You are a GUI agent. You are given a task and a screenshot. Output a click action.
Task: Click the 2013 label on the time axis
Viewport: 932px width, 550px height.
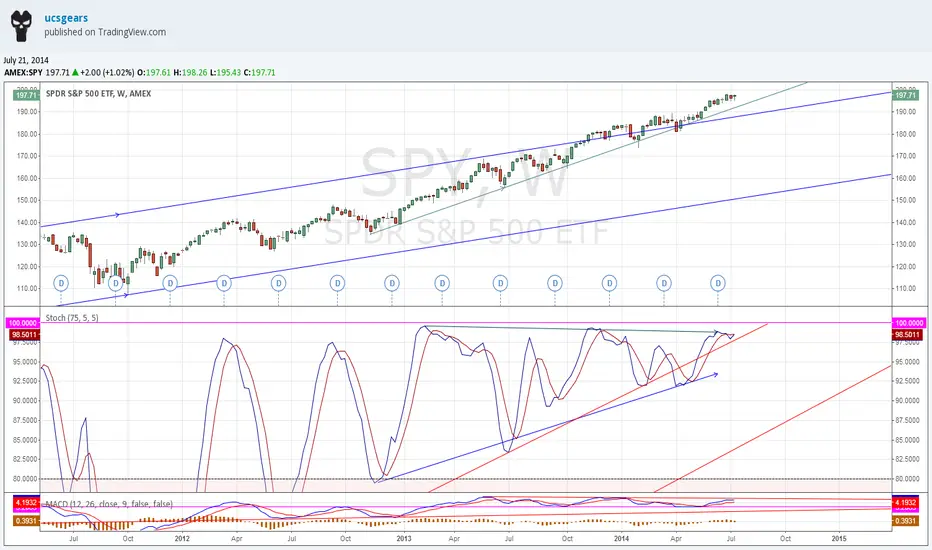404,539
